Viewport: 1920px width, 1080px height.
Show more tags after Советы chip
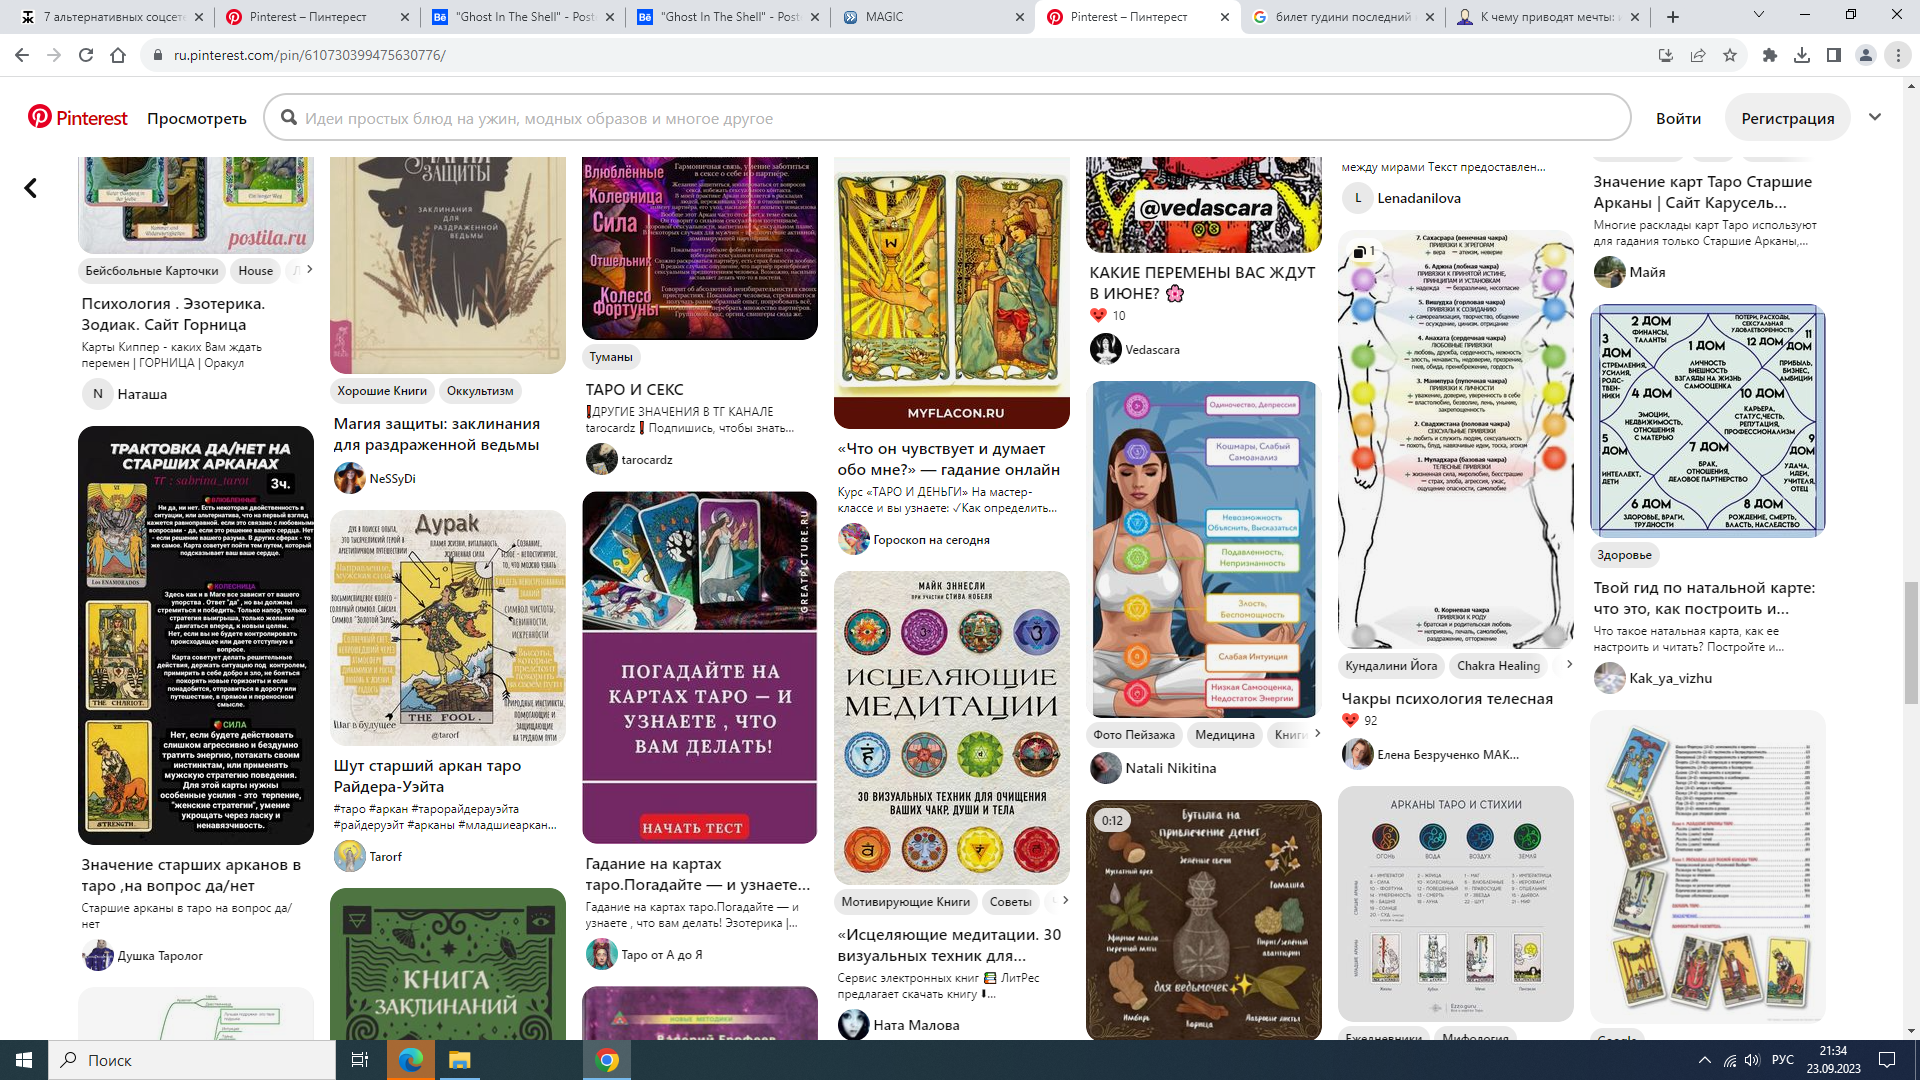(x=1065, y=901)
